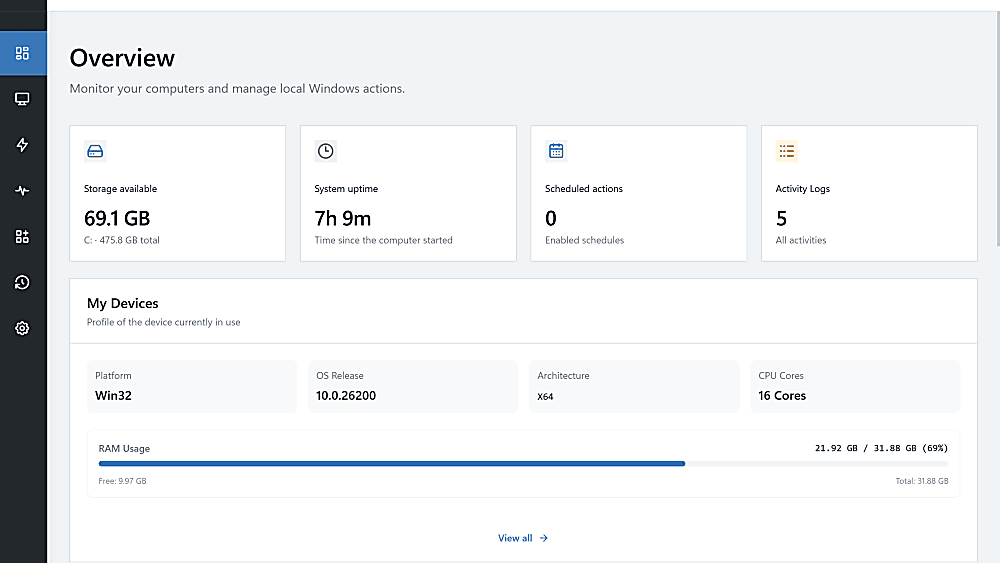The image size is (1000, 563).
Task: Open the System uptime card
Action: click(408, 193)
